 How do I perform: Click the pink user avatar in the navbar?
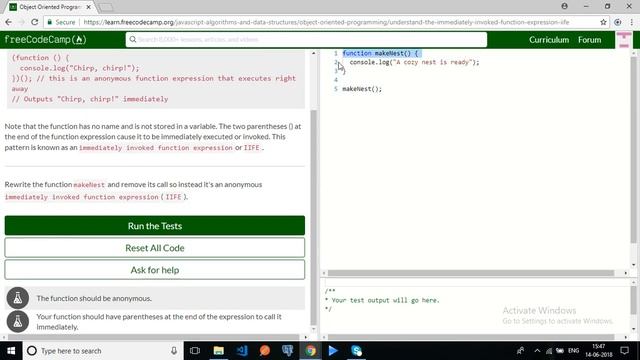coord(624,40)
